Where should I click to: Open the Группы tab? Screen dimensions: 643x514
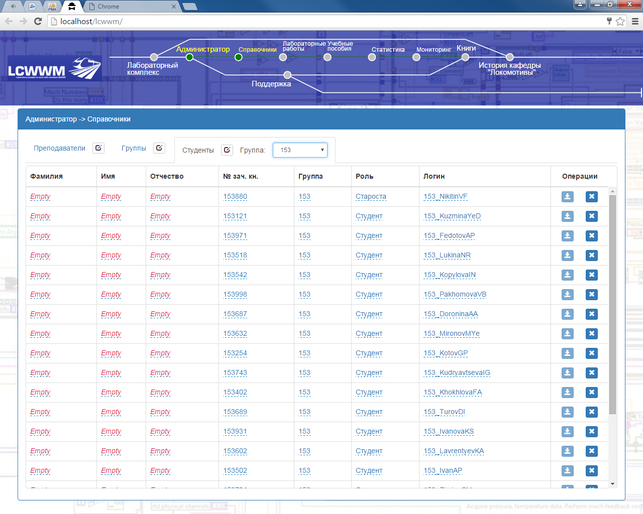pos(134,148)
